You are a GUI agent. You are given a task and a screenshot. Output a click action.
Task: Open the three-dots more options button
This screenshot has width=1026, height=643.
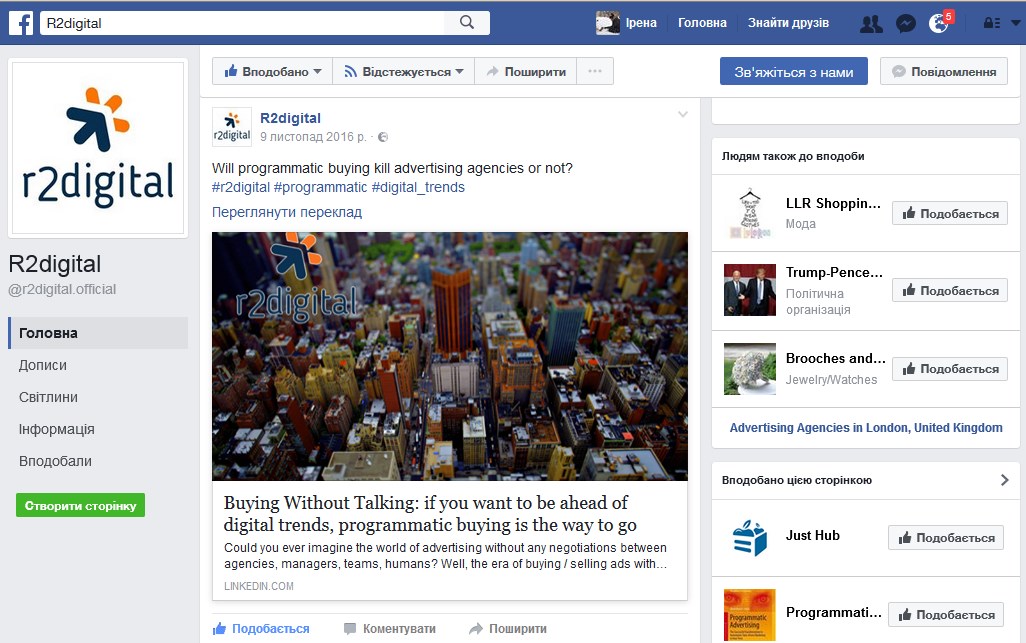(x=595, y=71)
